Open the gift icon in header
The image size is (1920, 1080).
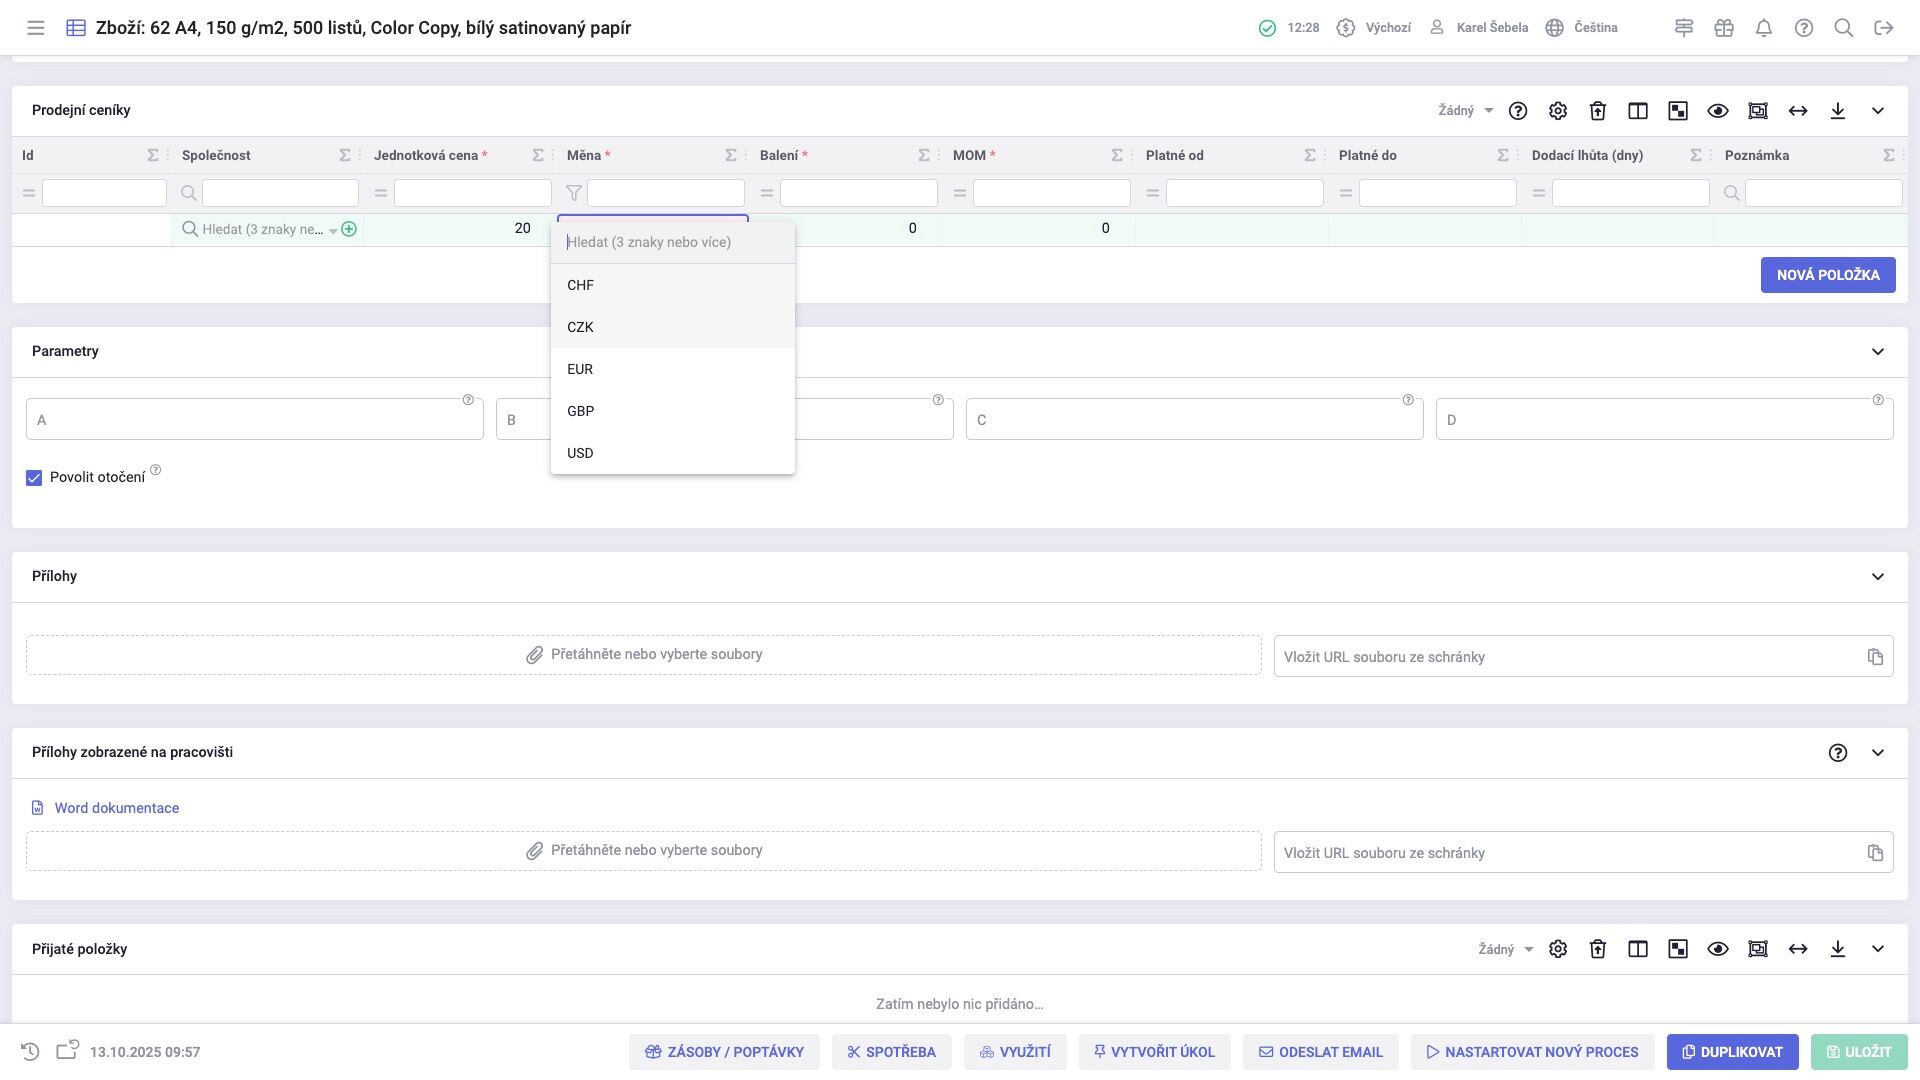(x=1724, y=28)
